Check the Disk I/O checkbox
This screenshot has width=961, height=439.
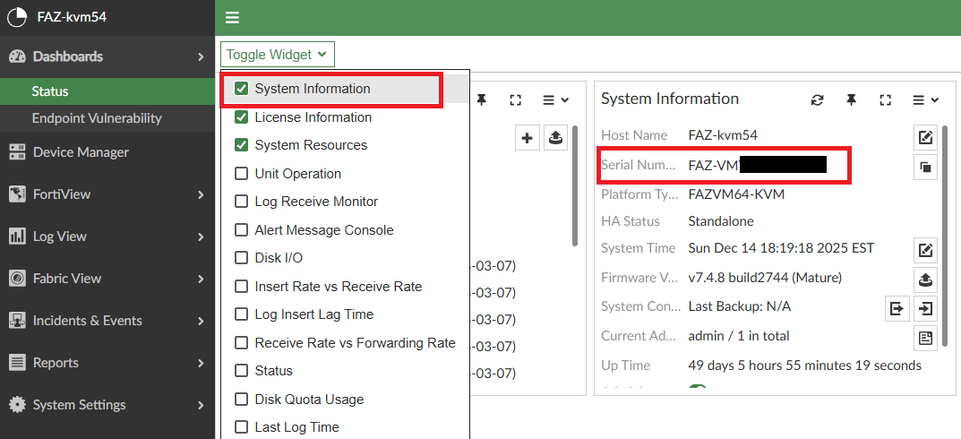point(242,258)
